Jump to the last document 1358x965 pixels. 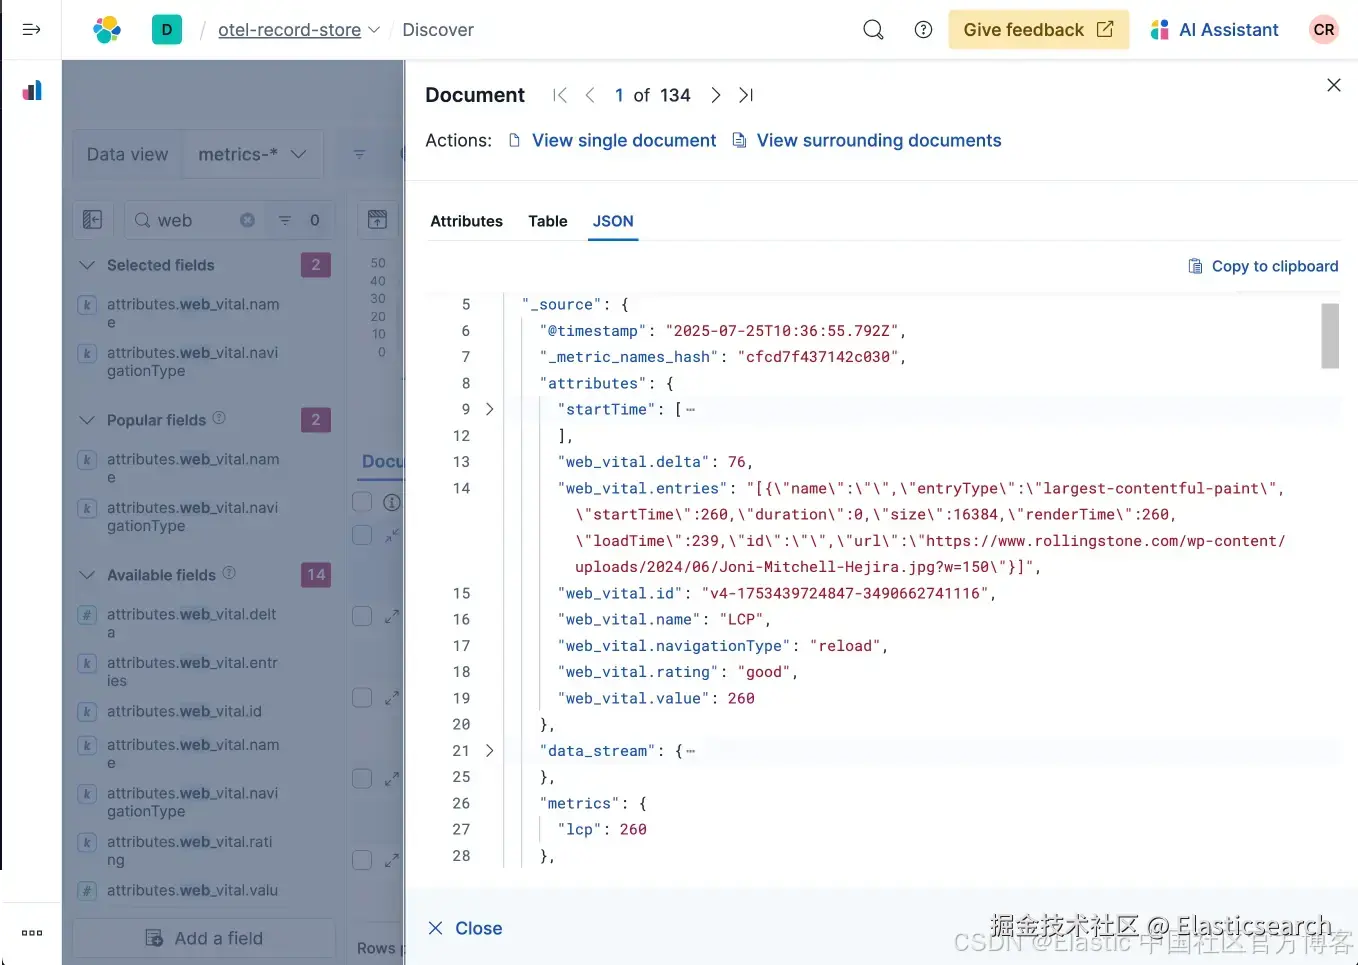click(746, 95)
